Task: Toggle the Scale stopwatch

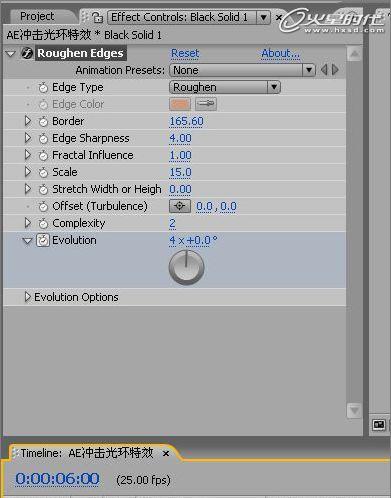Action: pyautogui.click(x=43, y=173)
